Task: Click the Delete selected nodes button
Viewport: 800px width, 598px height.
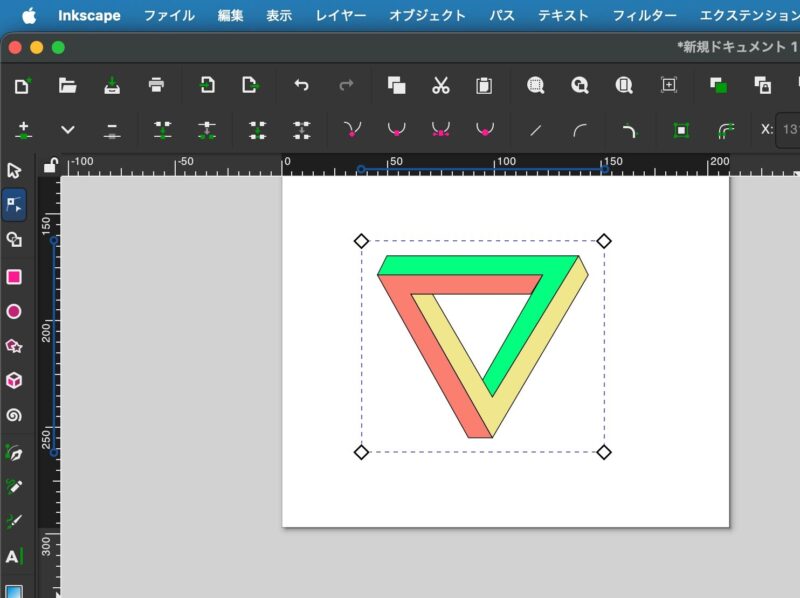Action: point(112,129)
